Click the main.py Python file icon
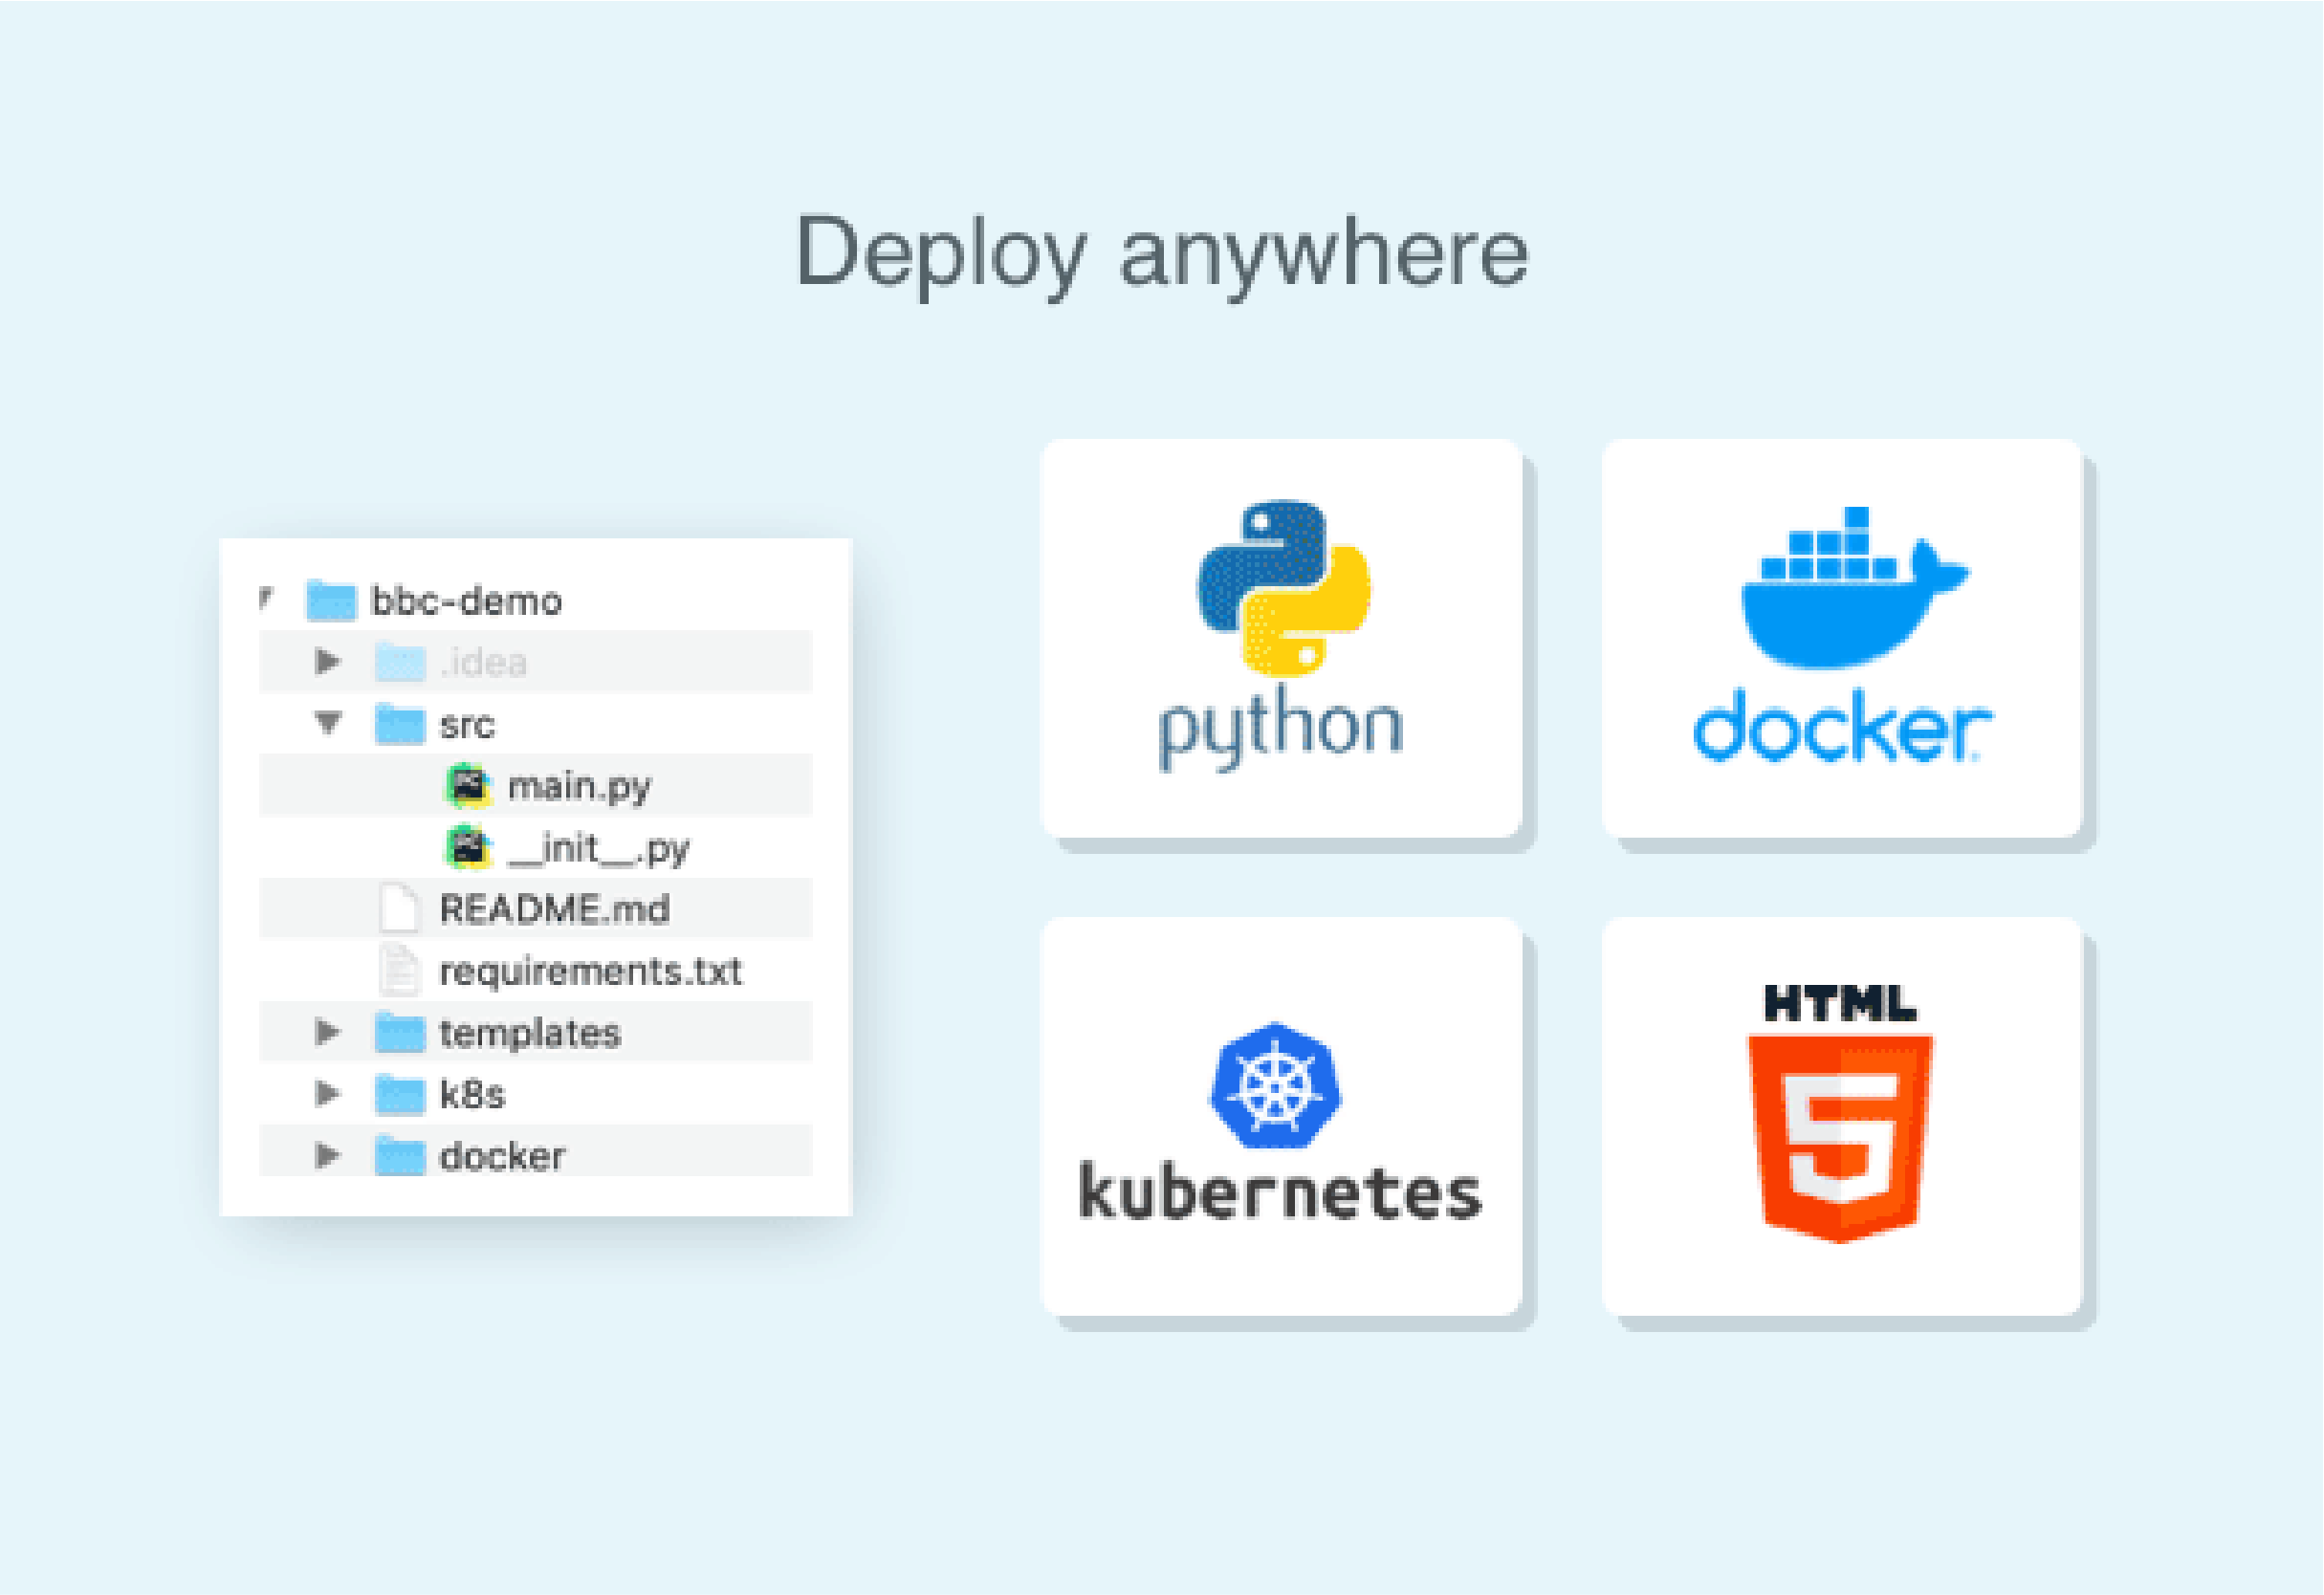 (x=468, y=785)
